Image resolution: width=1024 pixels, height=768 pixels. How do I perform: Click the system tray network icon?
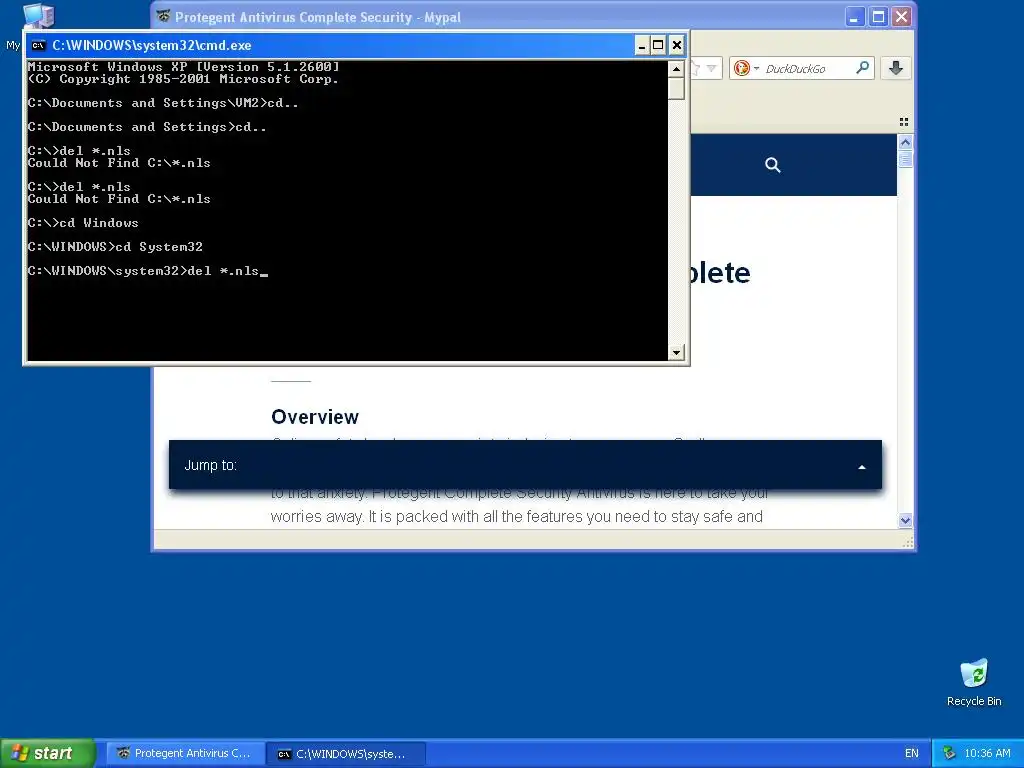pos(949,753)
